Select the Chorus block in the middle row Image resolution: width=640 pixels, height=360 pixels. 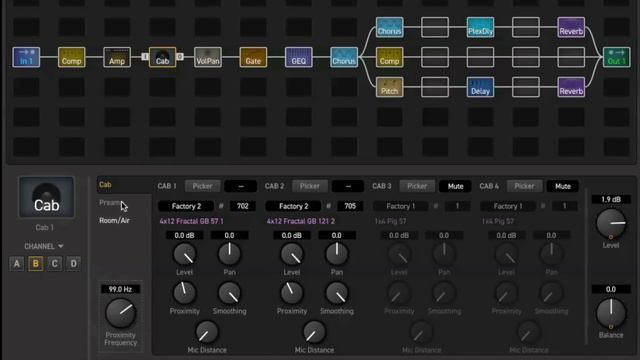click(x=344, y=57)
